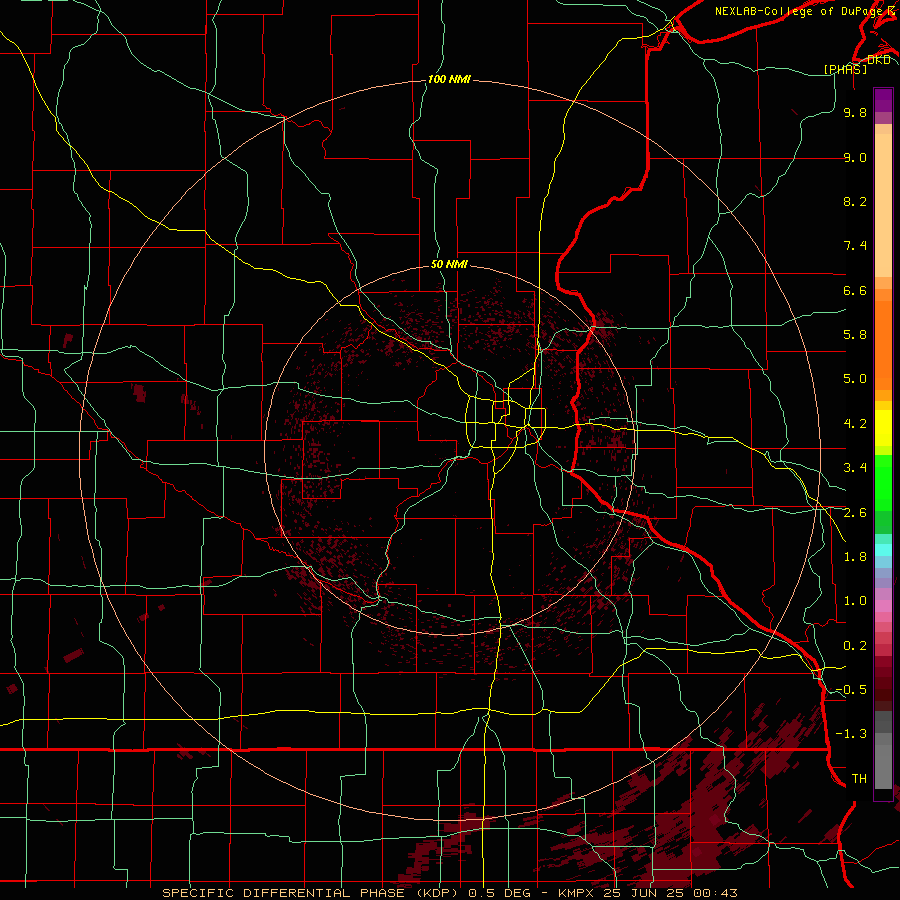
Task: Click the Specific Differential Phase KMPX caption
Action: (x=450, y=893)
